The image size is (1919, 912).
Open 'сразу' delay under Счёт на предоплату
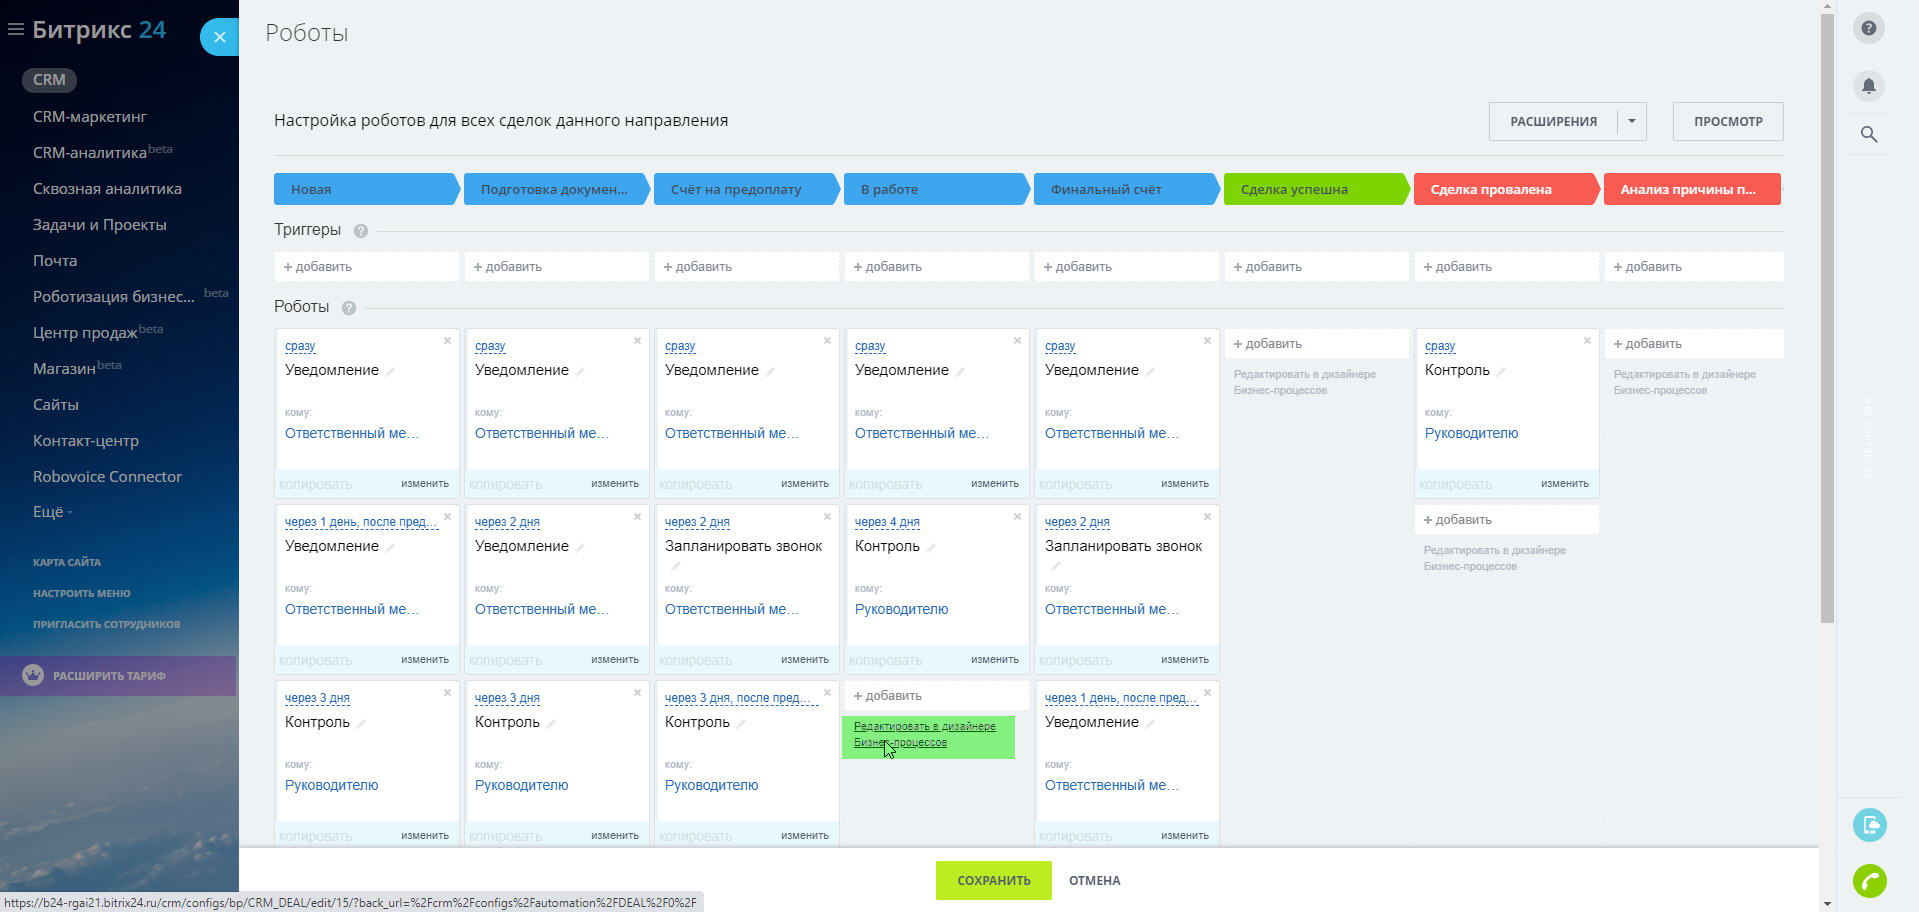coord(680,346)
